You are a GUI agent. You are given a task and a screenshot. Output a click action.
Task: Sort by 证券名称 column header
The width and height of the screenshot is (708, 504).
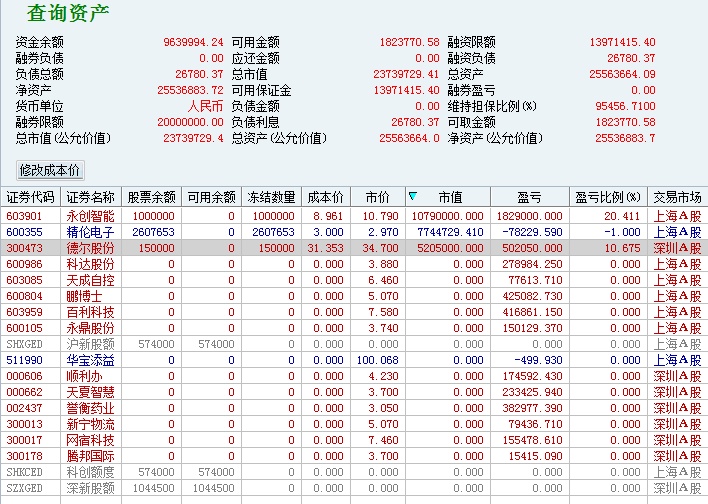click(x=91, y=197)
